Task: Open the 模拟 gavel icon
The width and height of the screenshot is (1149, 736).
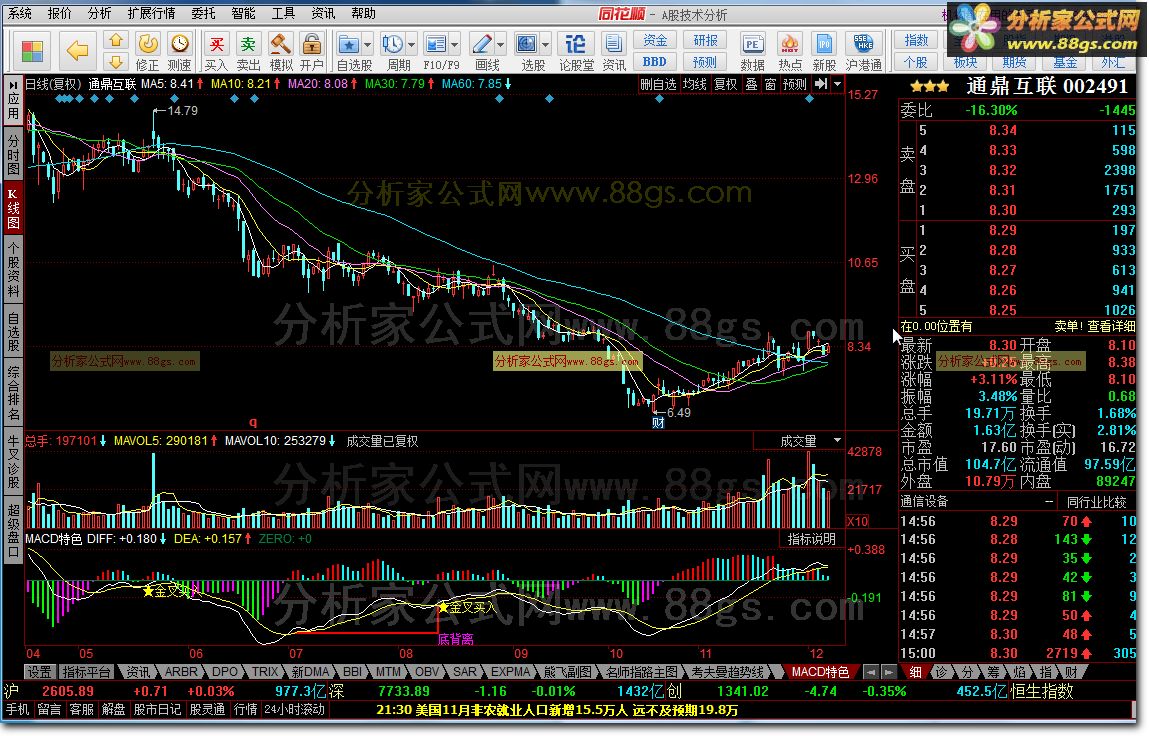Action: pos(281,52)
